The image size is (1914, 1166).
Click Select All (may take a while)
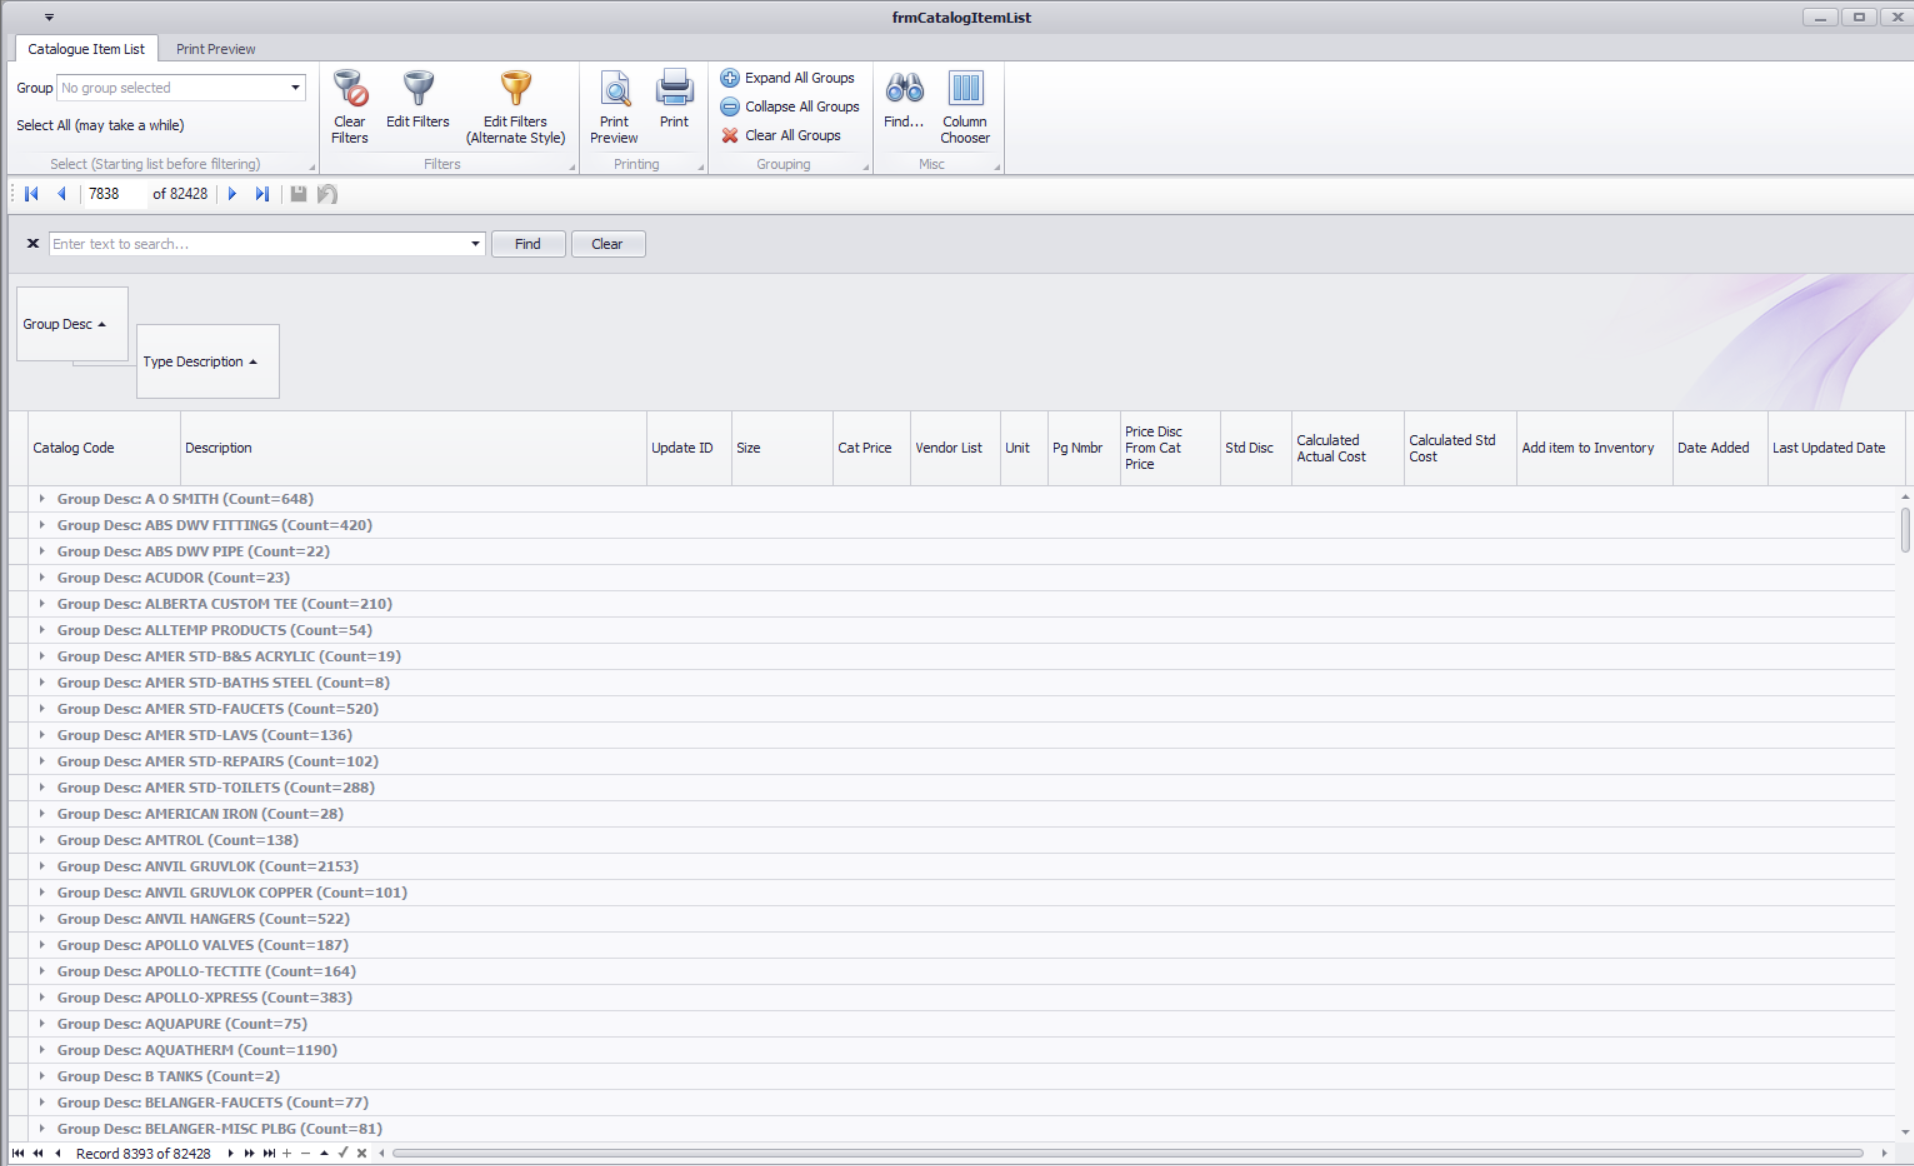point(99,125)
